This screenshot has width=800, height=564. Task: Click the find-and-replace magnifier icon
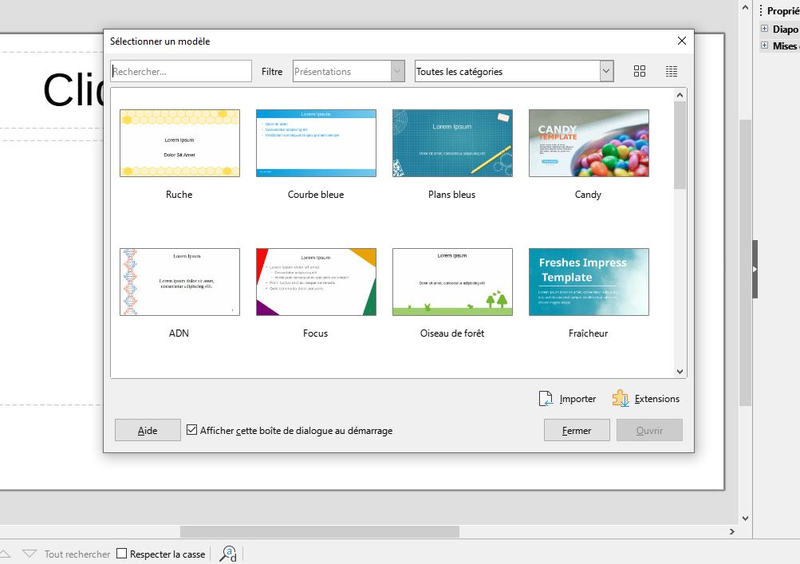228,553
